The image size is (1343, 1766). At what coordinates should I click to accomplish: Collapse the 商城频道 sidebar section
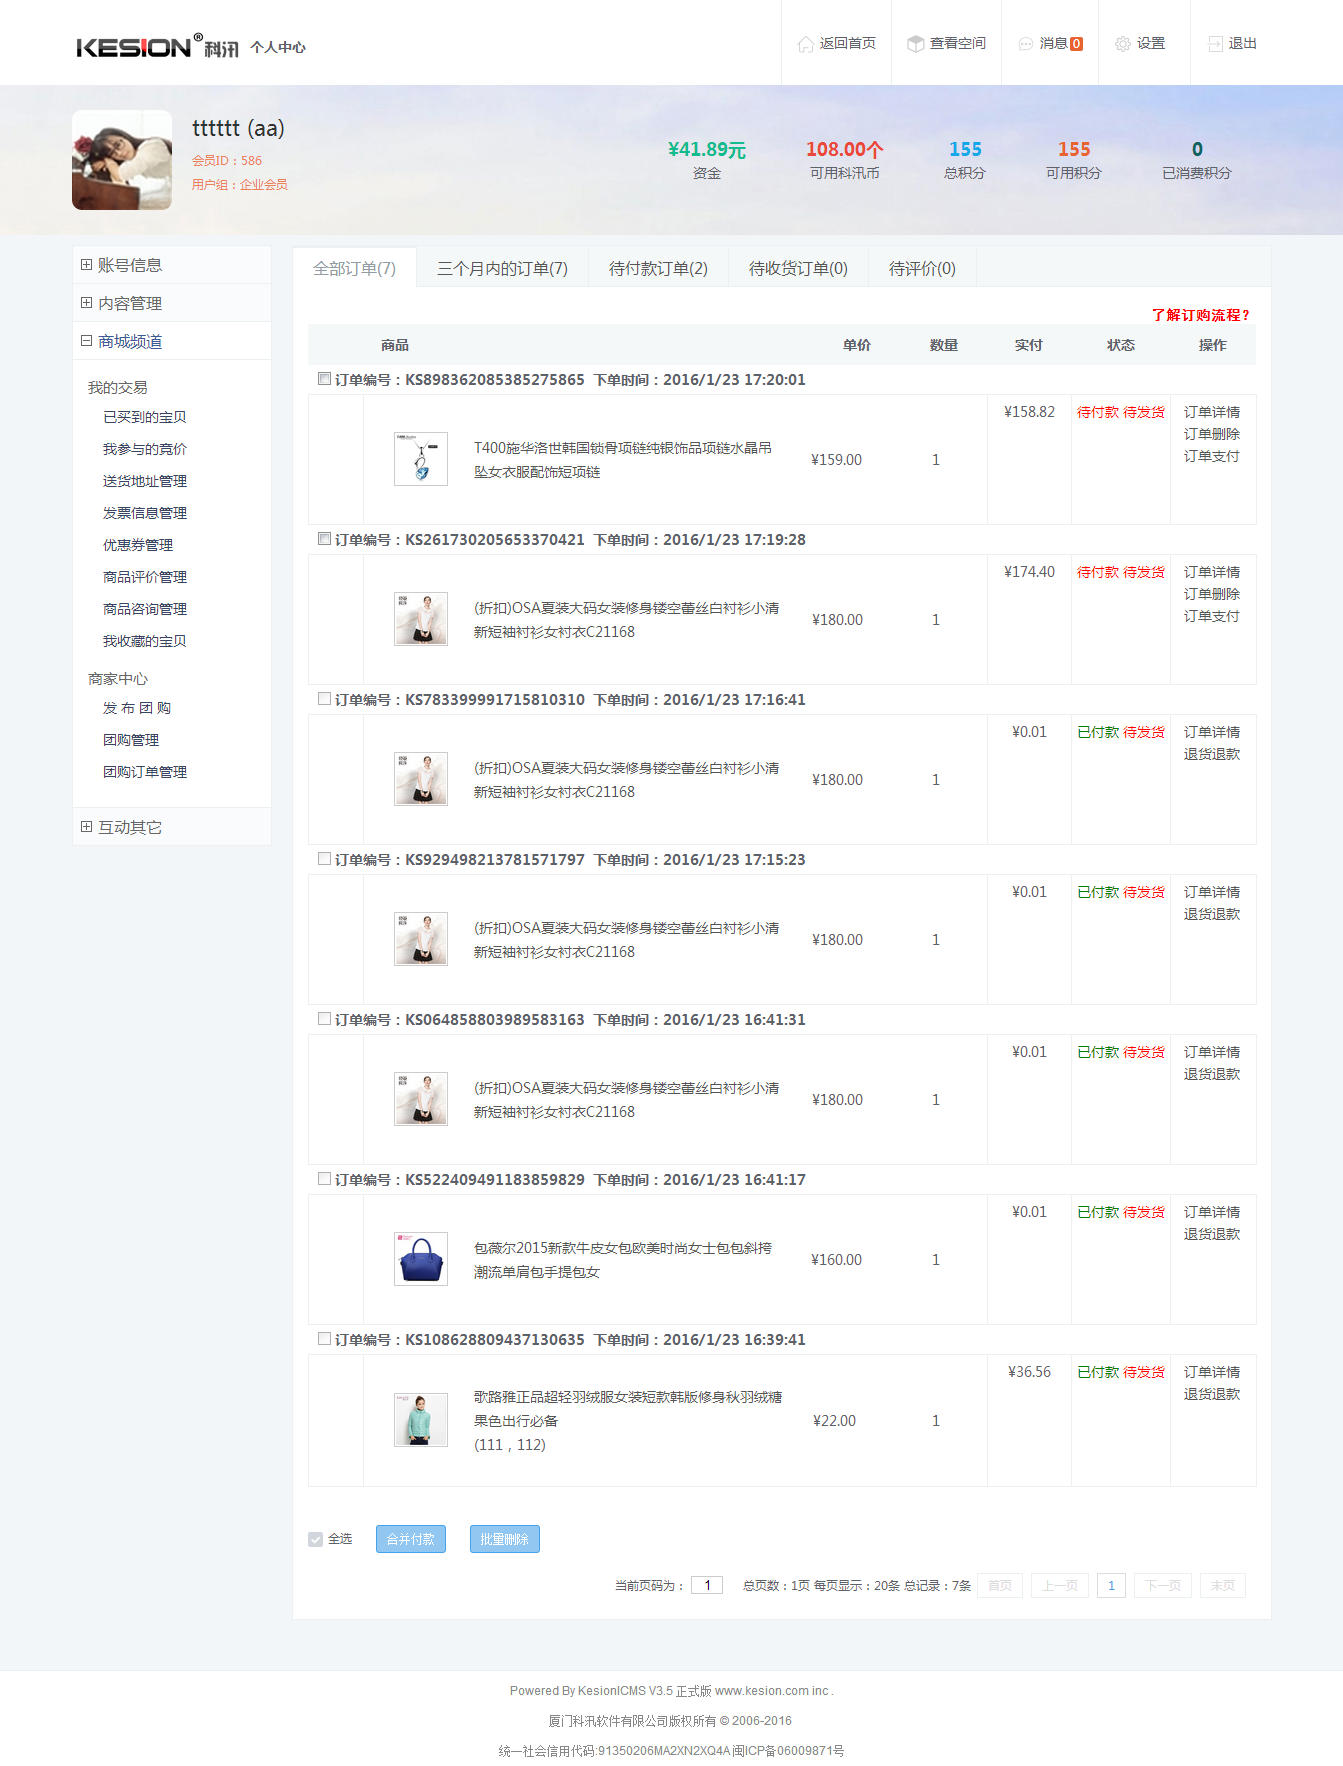point(87,341)
